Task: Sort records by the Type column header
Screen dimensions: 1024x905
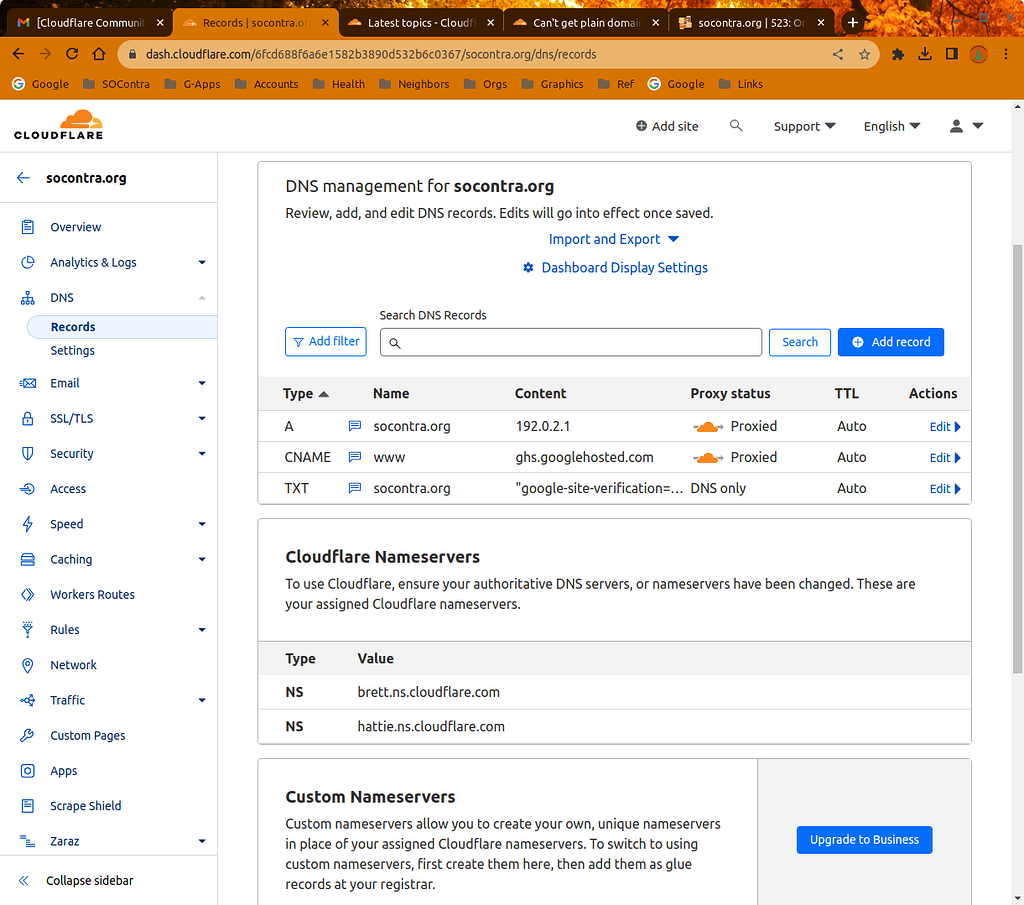Action: coord(305,394)
